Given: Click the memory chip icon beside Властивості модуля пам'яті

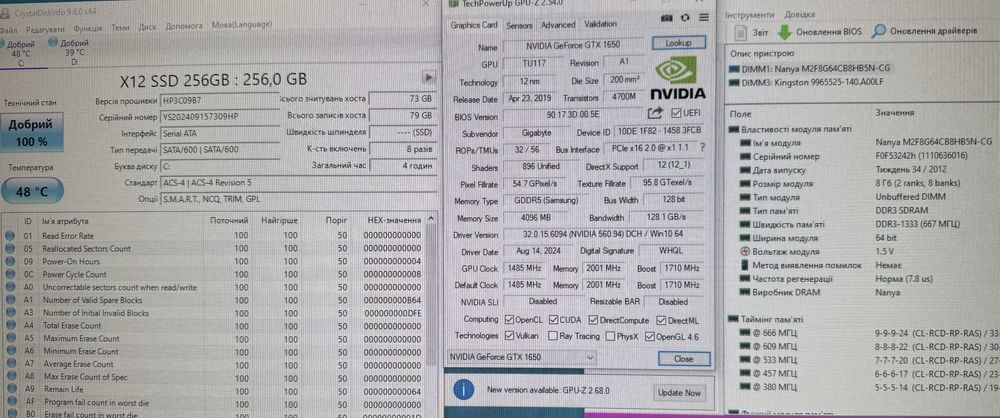Looking at the screenshot, I should [735, 130].
